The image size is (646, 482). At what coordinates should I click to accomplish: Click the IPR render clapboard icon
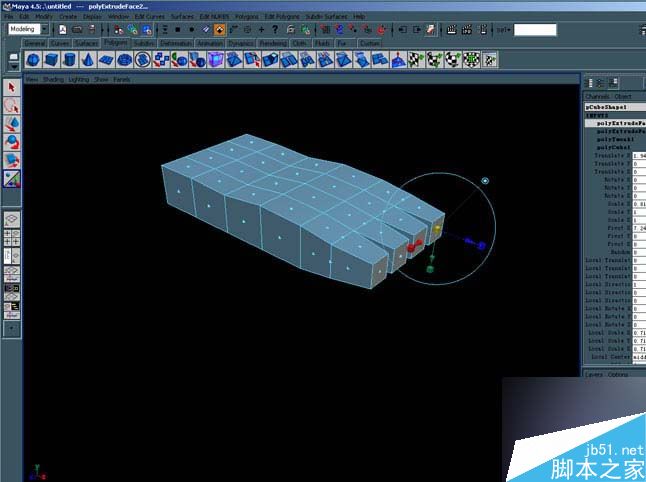467,29
